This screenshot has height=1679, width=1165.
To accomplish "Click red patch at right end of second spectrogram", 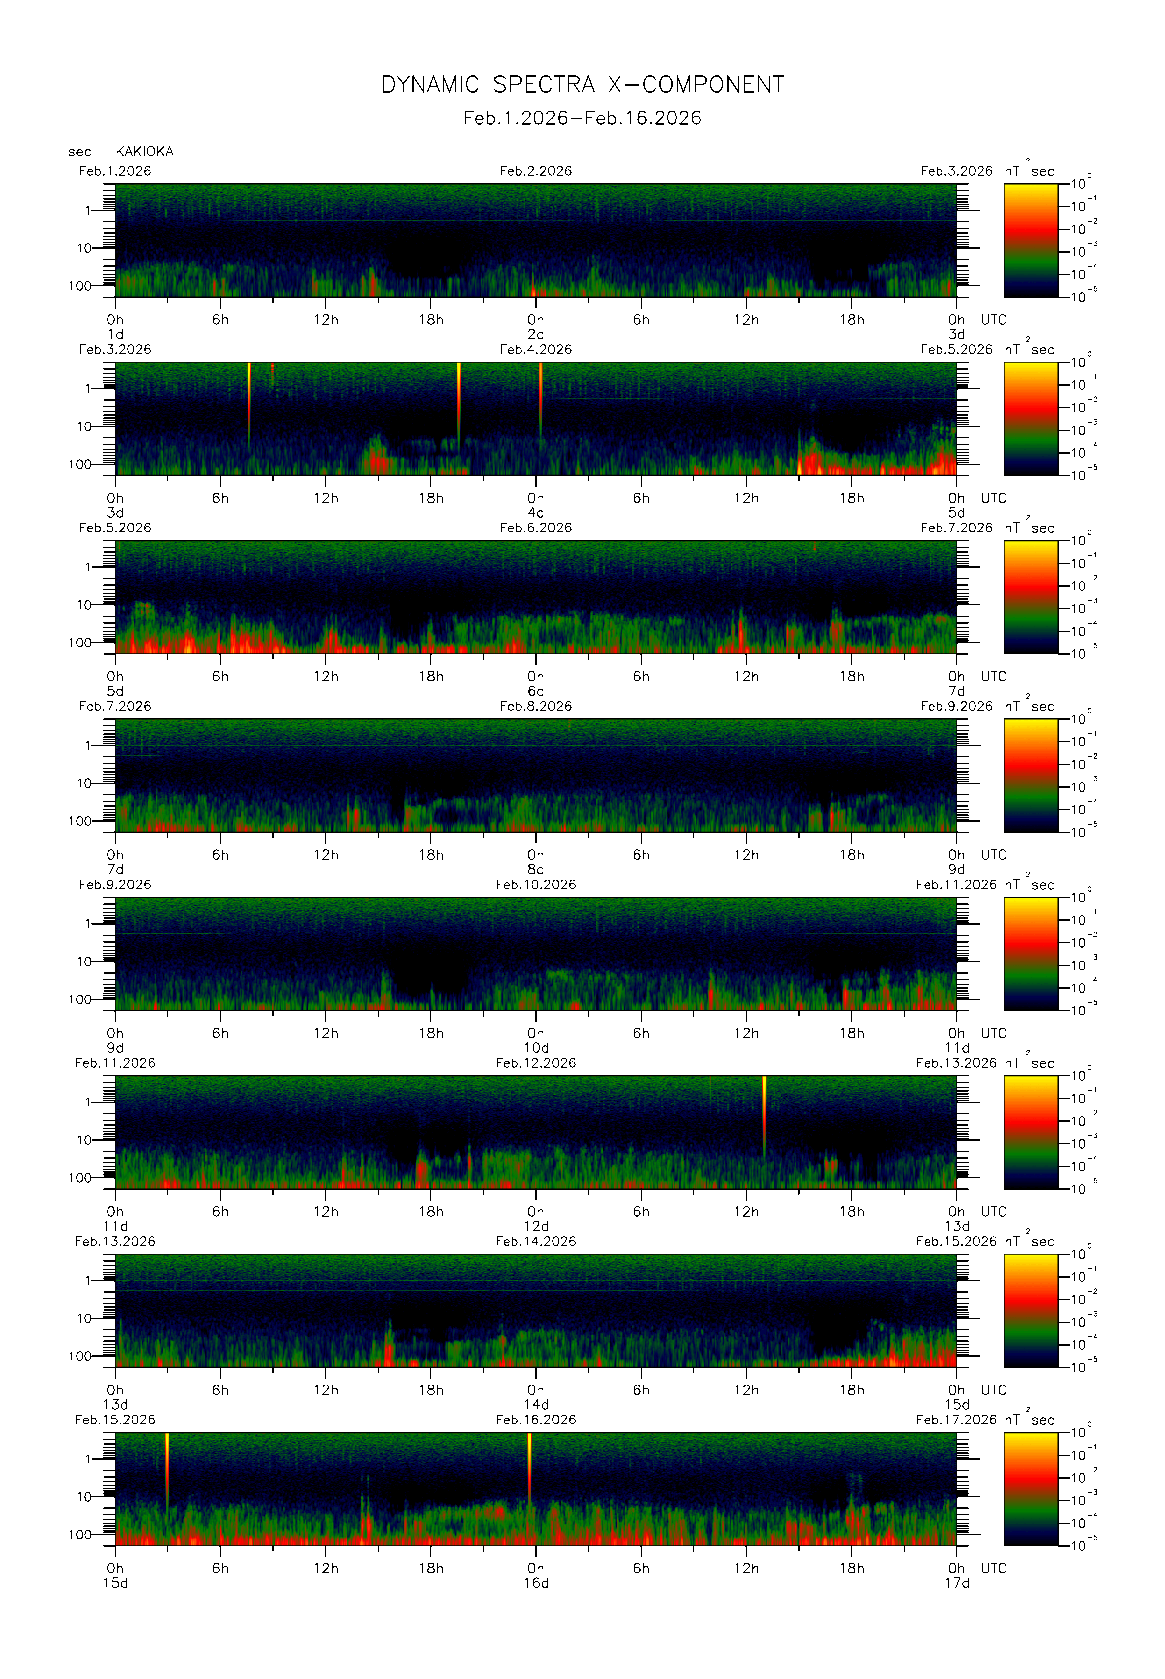I will [940, 463].
